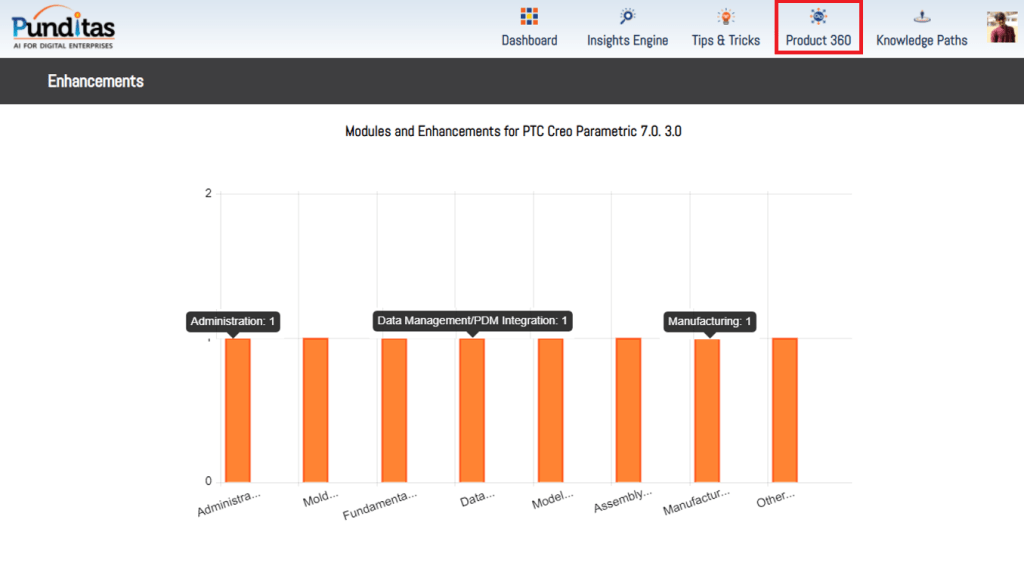Click the Knowledge Paths icon
Viewport: 1024px width, 569px height.
[x=921, y=16]
